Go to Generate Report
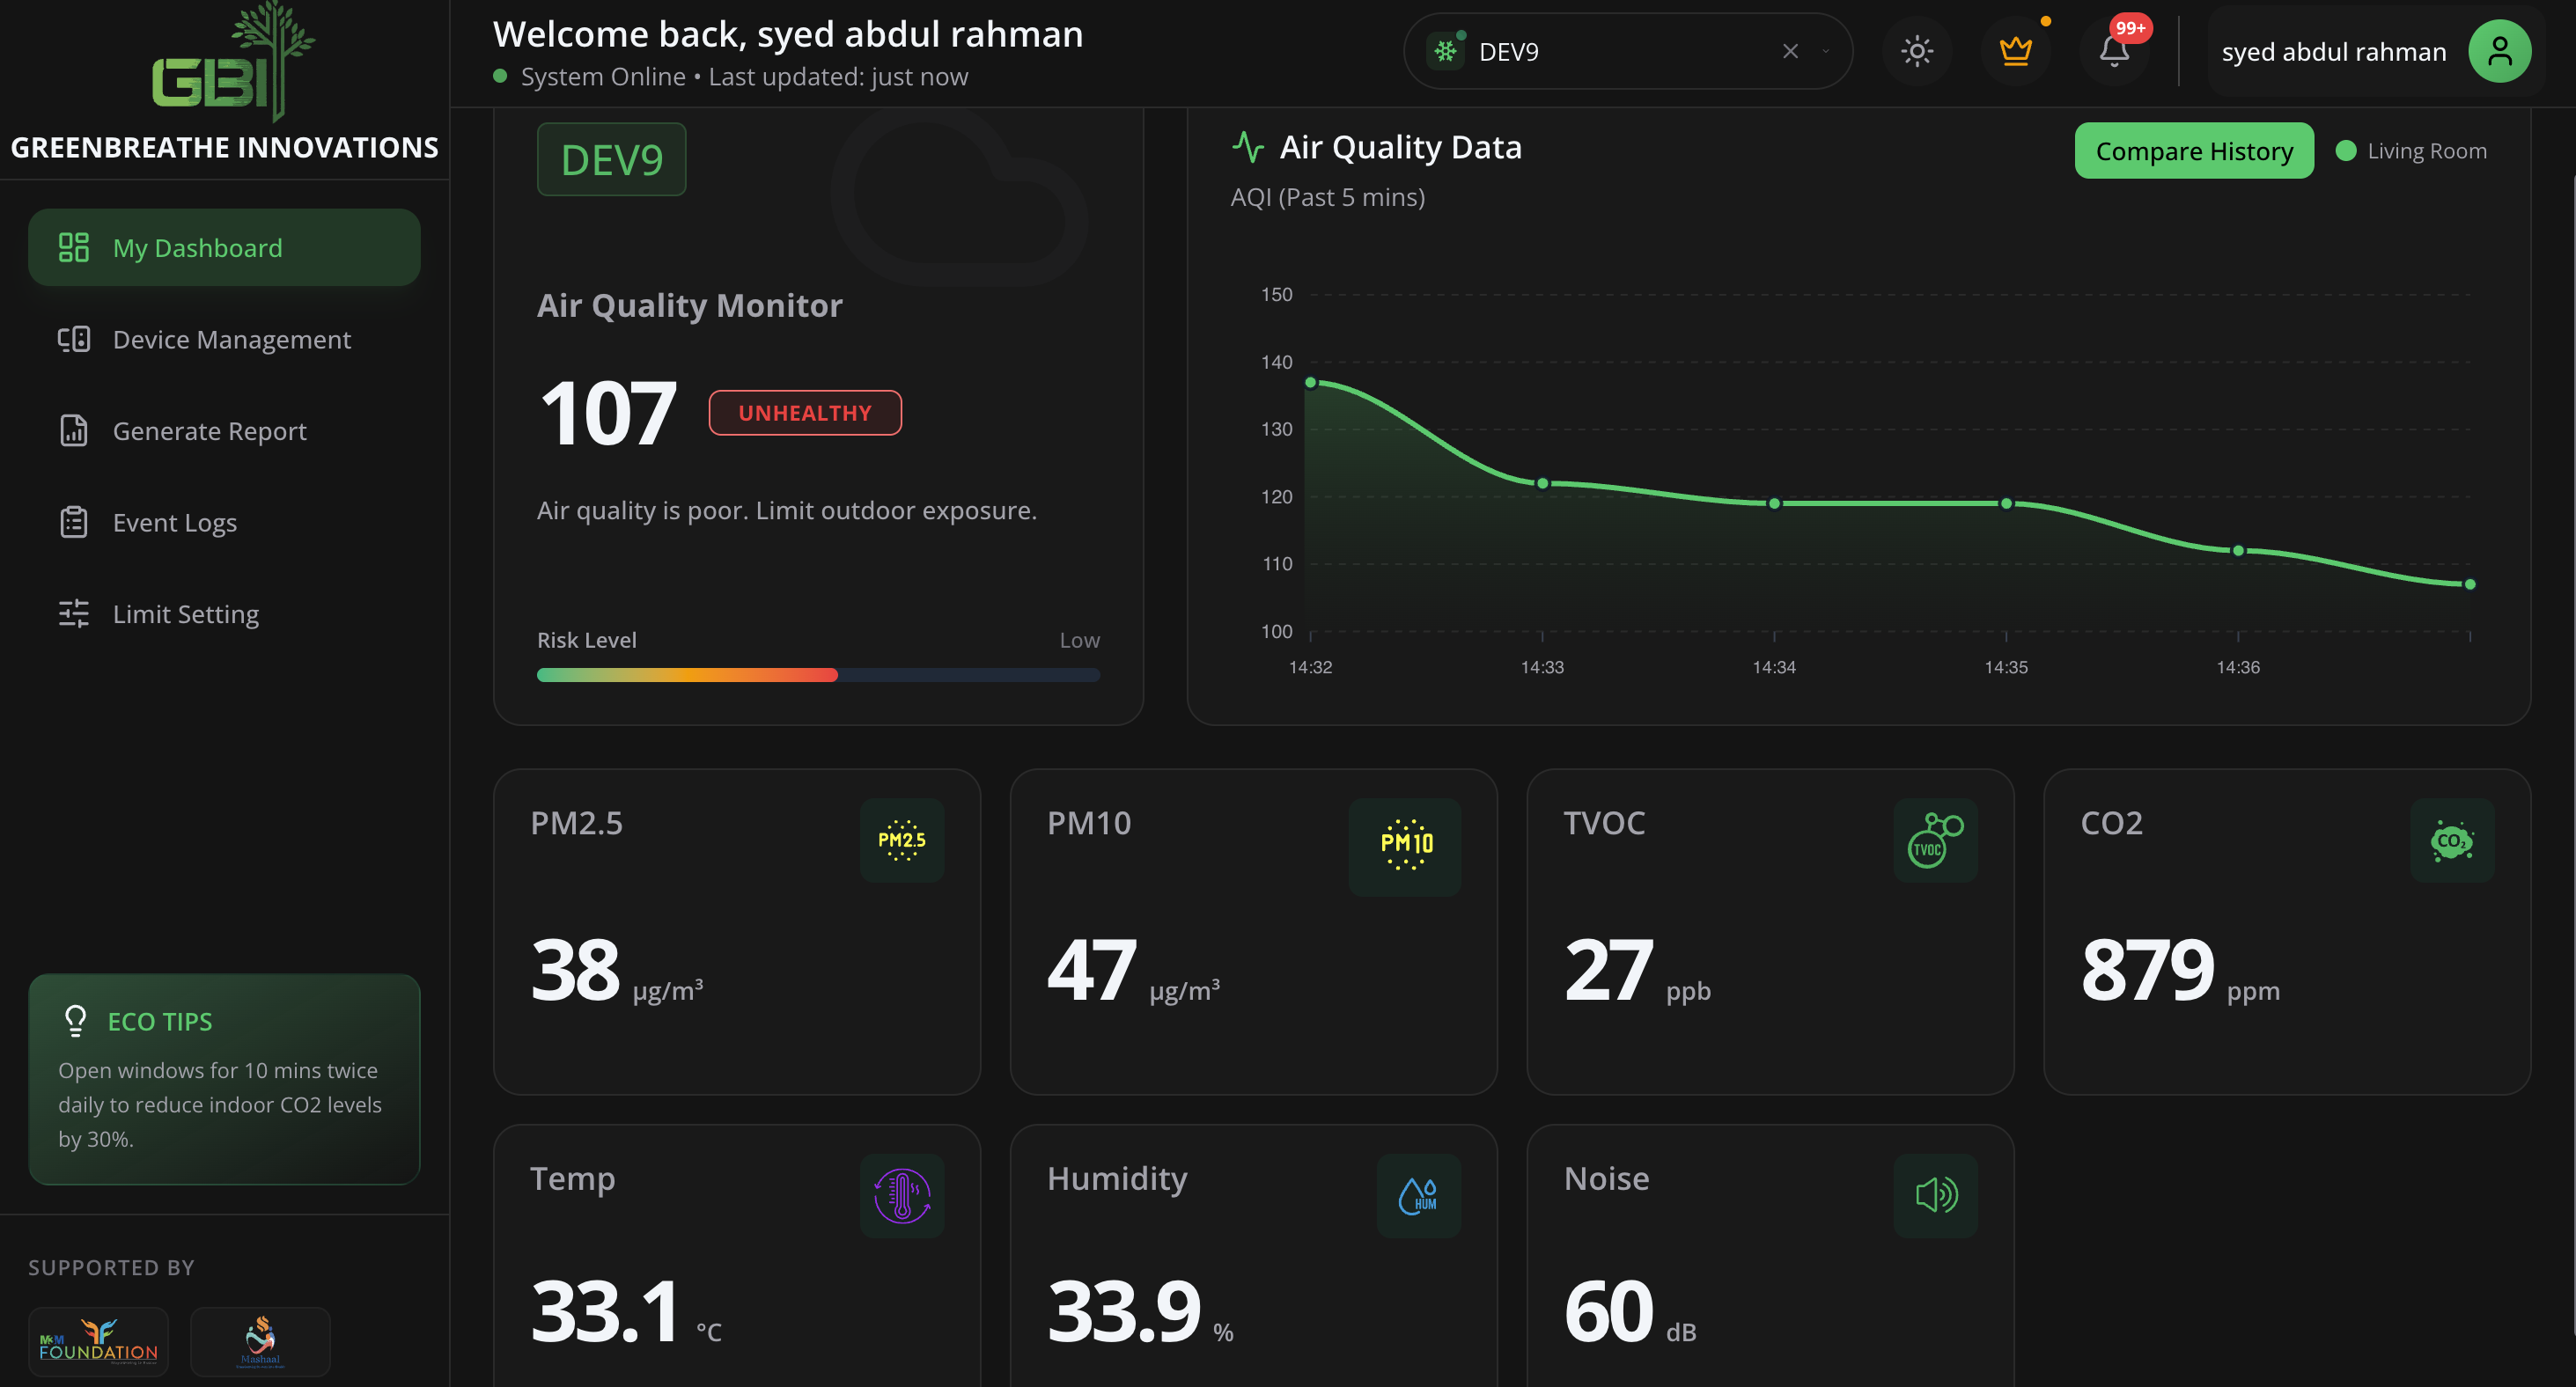 [224, 431]
